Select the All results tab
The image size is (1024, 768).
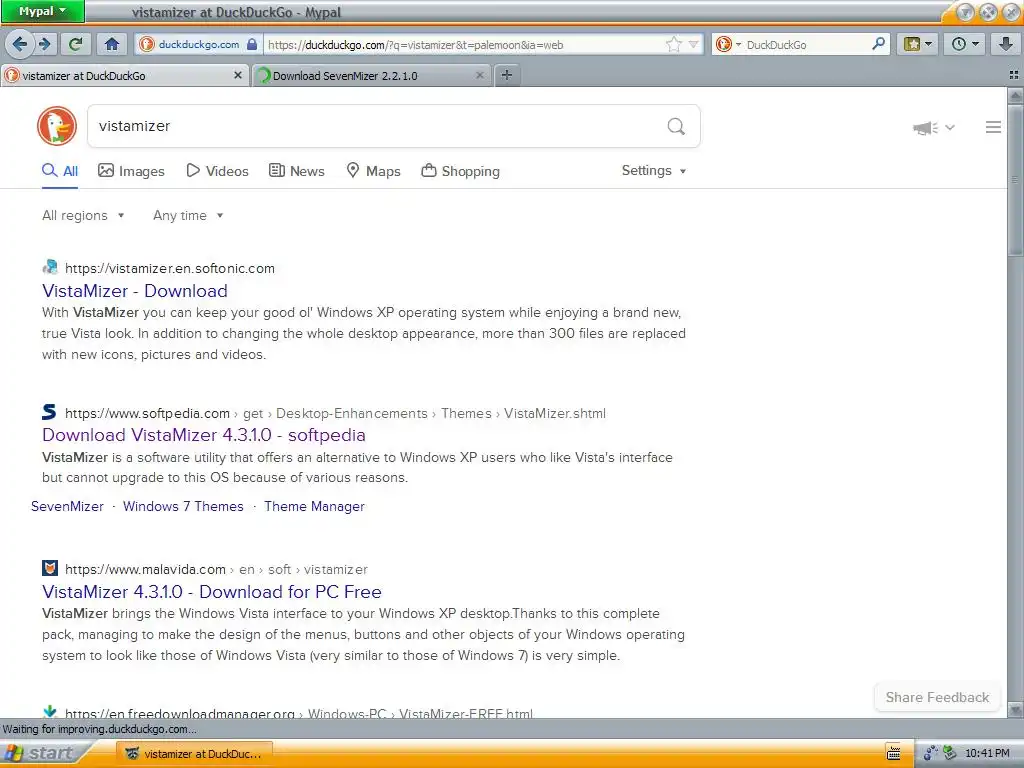[60, 171]
